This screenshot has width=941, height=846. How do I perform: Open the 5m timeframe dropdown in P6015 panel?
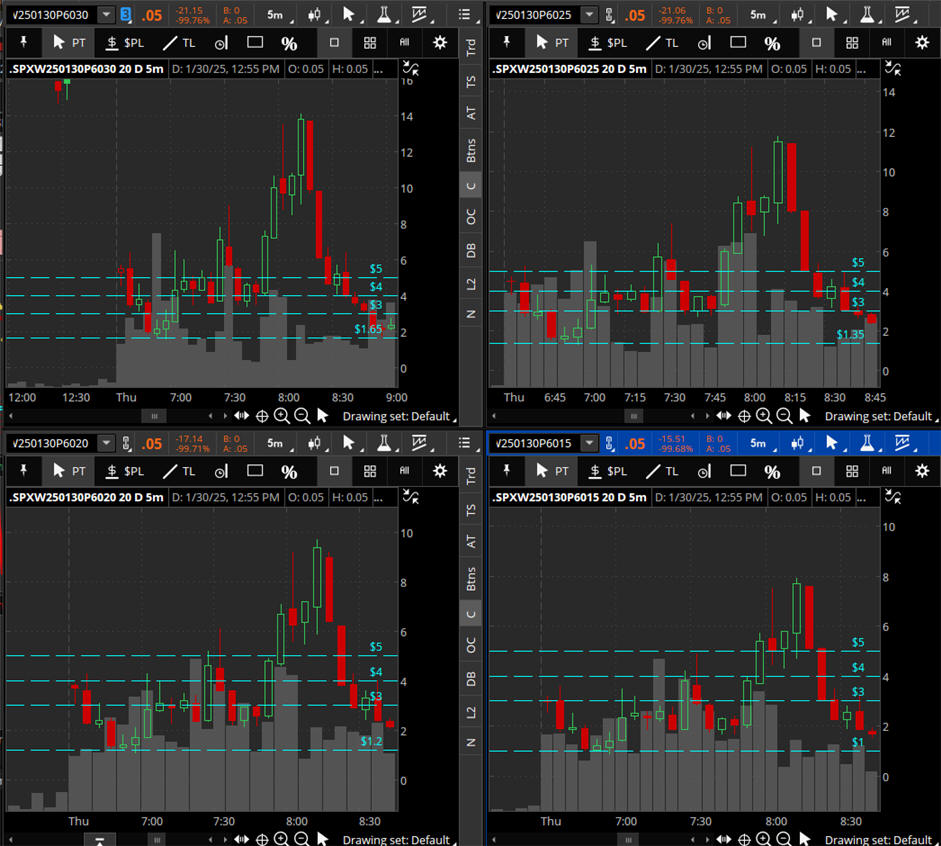[762, 443]
